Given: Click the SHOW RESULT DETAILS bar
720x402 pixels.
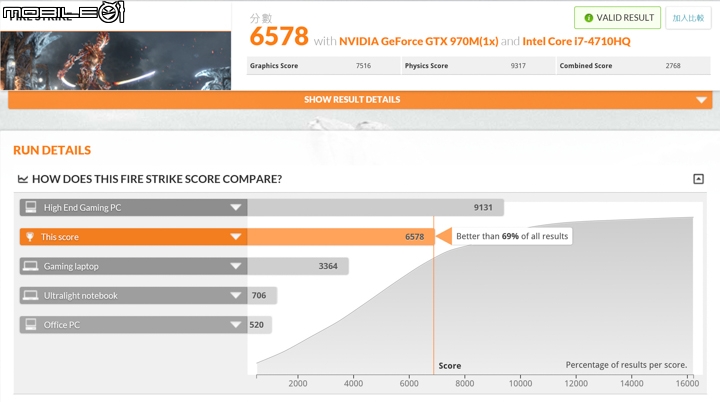Looking at the screenshot, I should point(360,100).
